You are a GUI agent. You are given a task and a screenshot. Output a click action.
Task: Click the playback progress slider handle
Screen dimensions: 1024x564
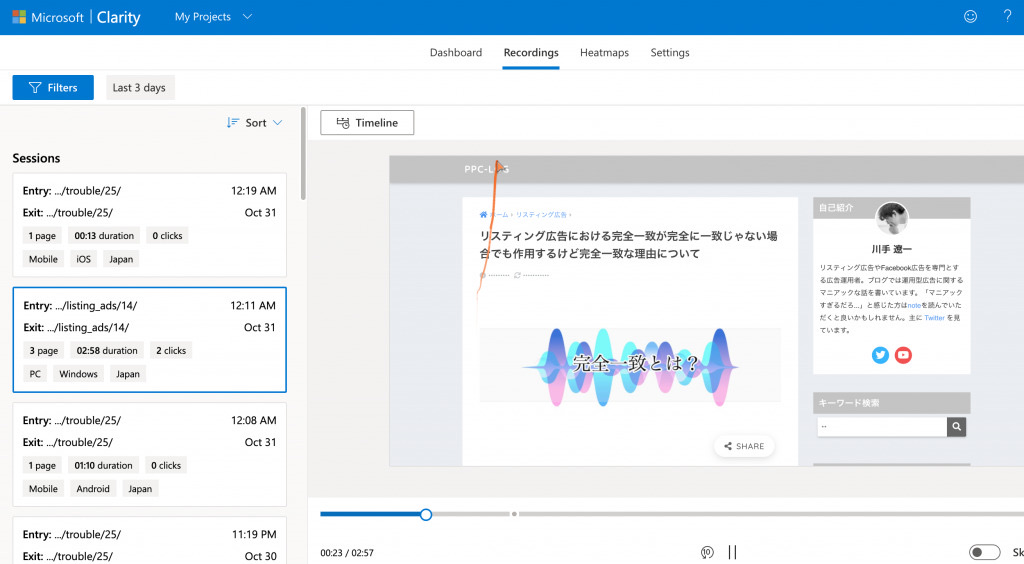[x=426, y=514]
